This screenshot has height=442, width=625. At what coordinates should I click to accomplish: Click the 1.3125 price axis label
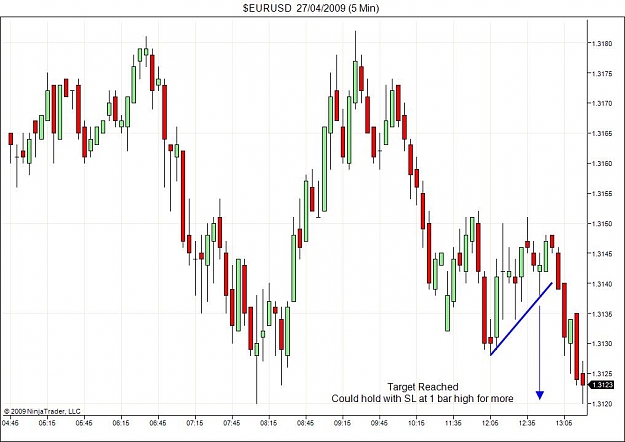click(601, 373)
